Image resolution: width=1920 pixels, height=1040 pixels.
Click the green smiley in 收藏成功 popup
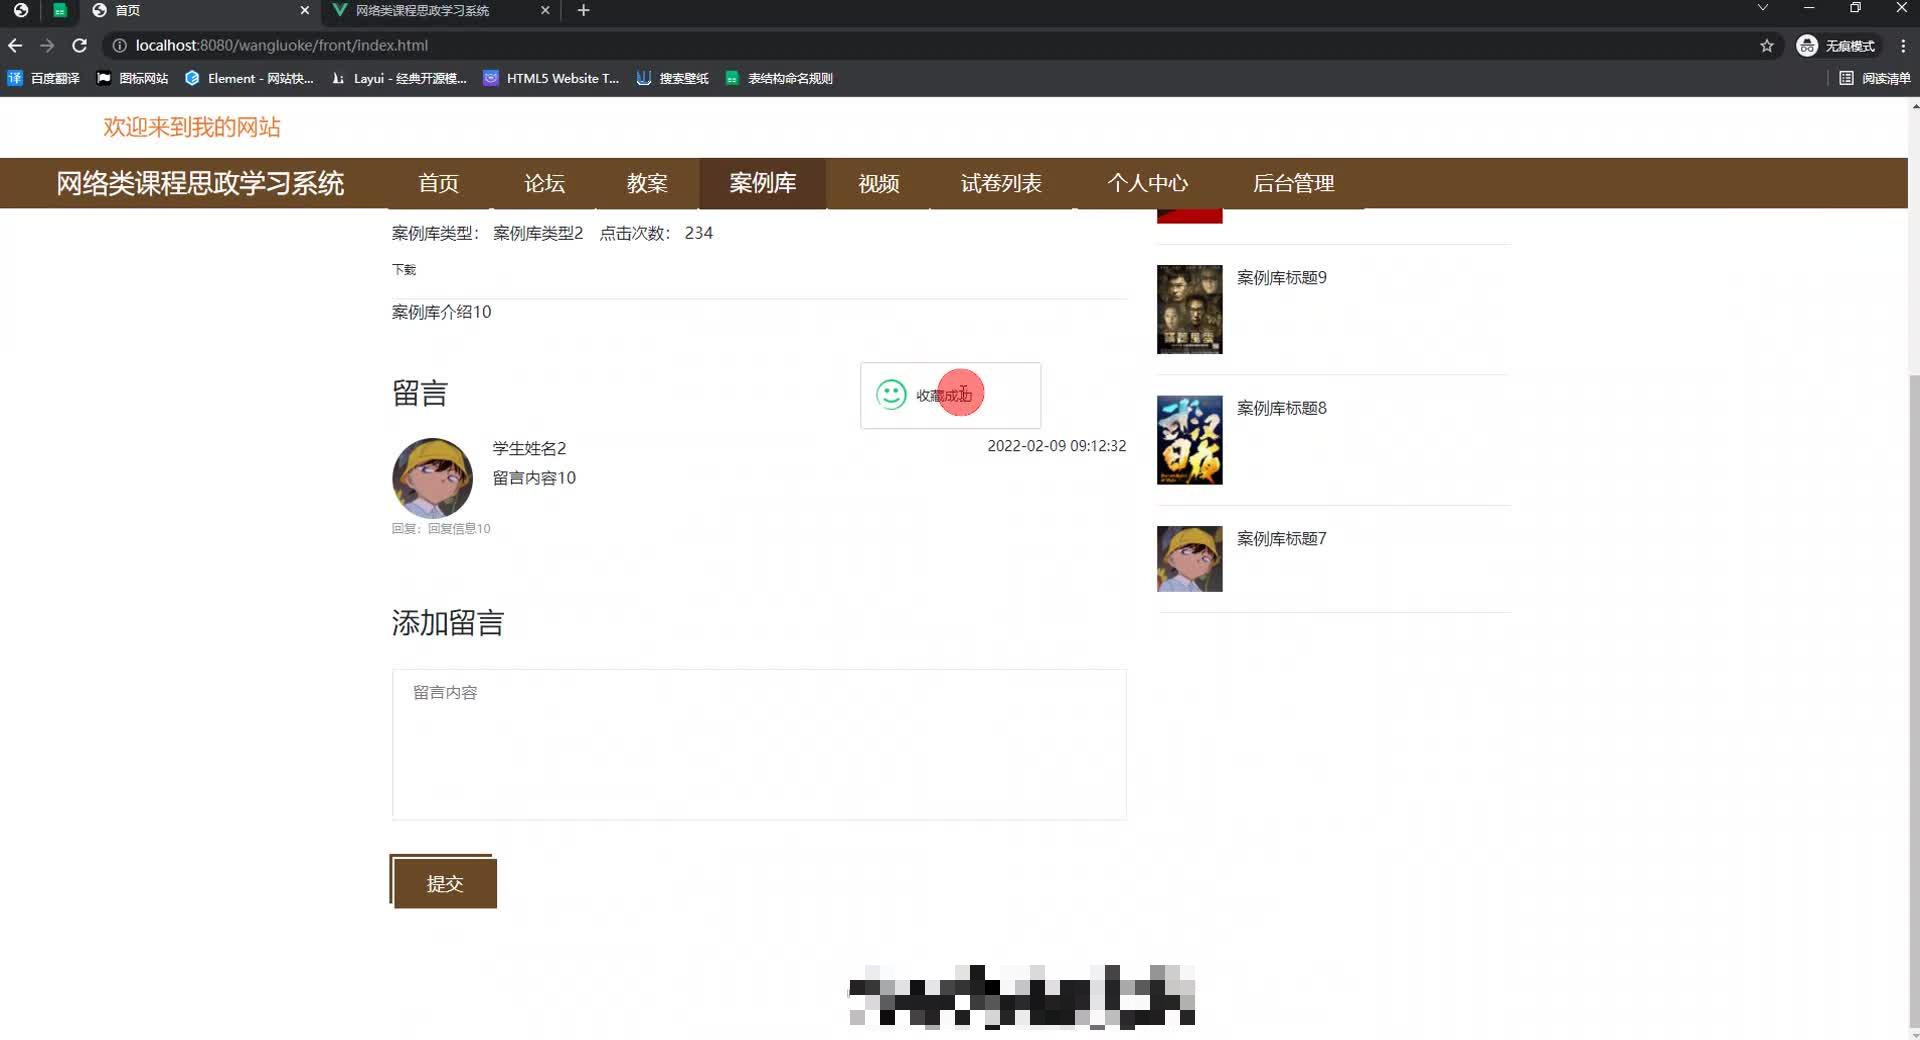pos(890,395)
